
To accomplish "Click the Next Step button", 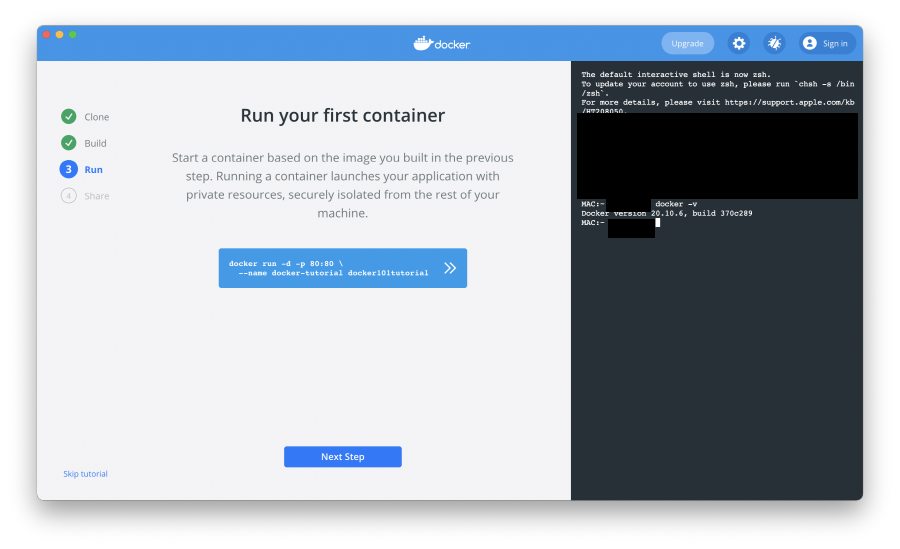I will point(343,457).
